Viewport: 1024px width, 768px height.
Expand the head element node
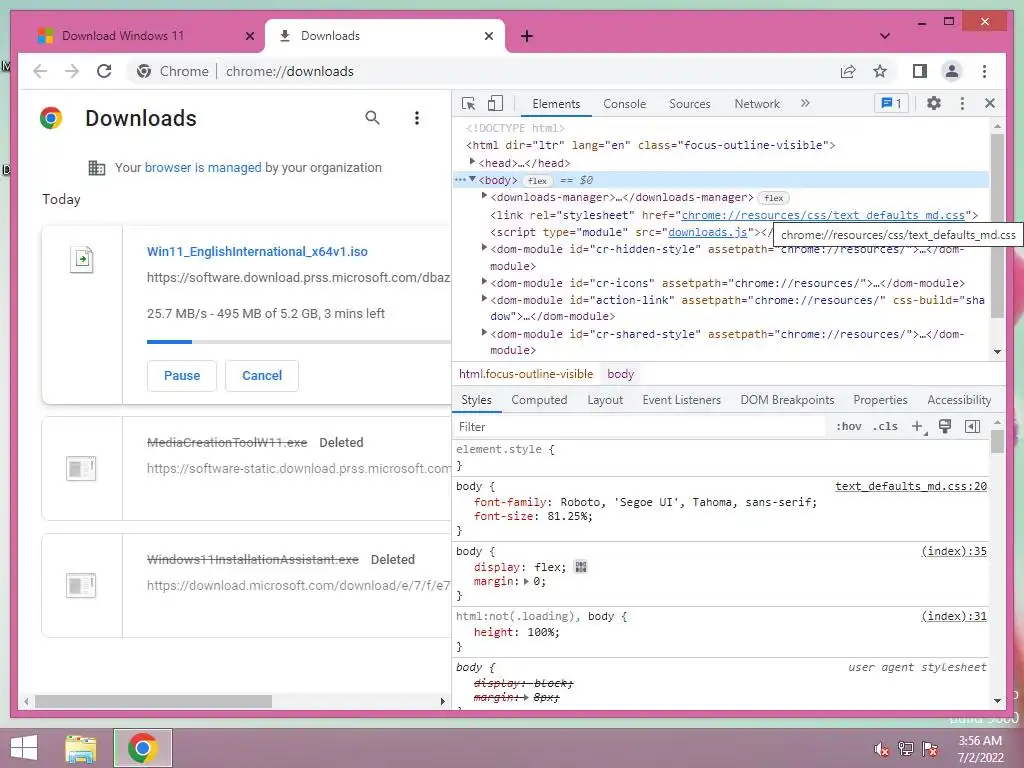click(x=472, y=162)
